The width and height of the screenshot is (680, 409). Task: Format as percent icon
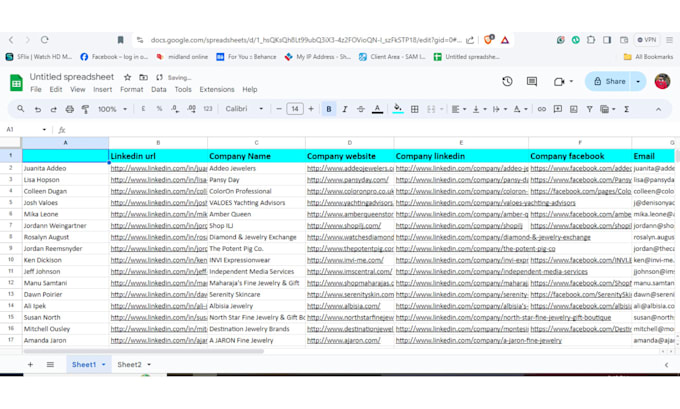pyautogui.click(x=159, y=109)
